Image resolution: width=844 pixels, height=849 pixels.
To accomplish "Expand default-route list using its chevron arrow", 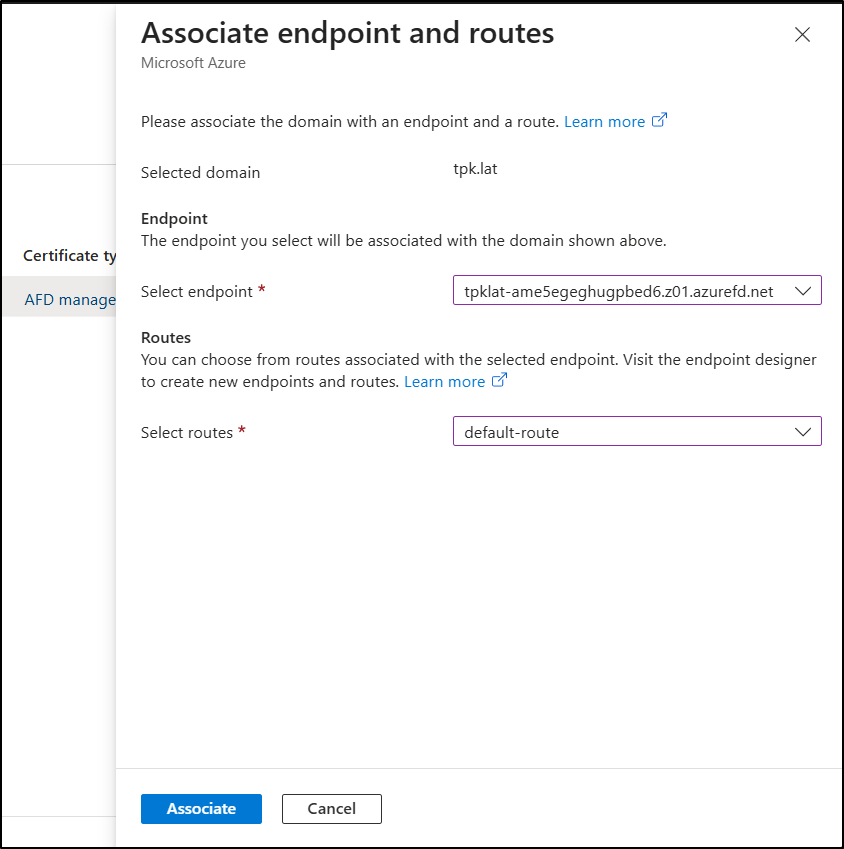I will [x=802, y=432].
